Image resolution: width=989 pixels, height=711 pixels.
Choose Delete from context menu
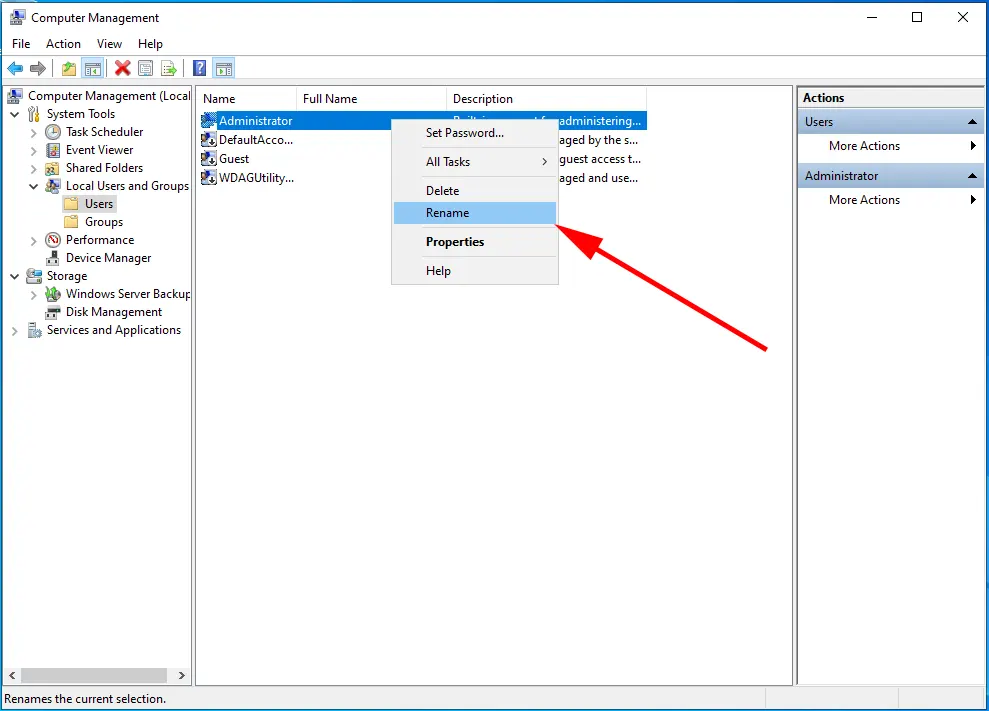[475, 191]
